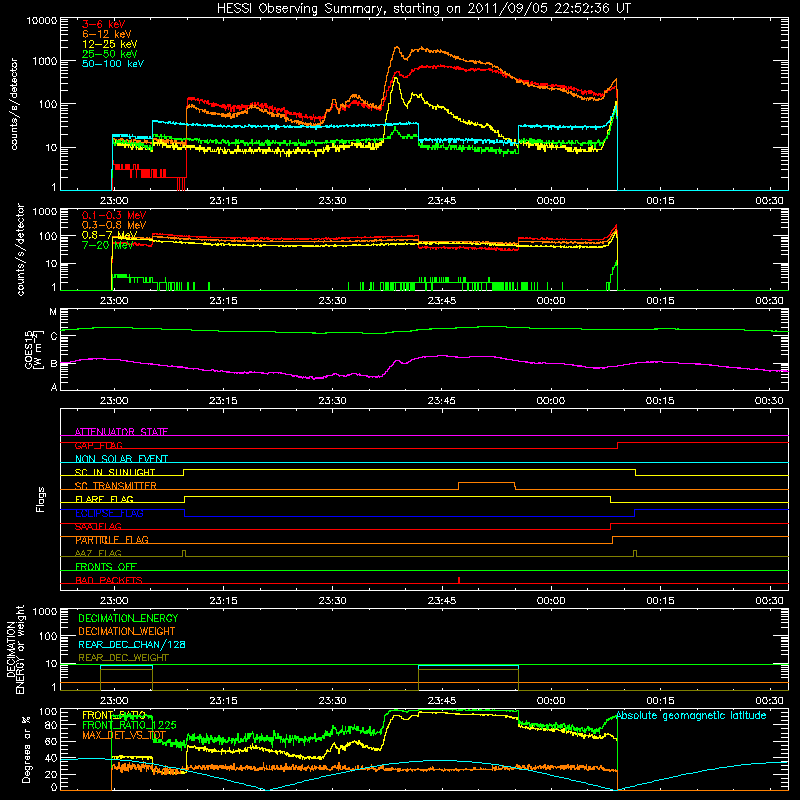
Task: Click the DECIMATION_ENERGY legend label
Action: [128, 618]
